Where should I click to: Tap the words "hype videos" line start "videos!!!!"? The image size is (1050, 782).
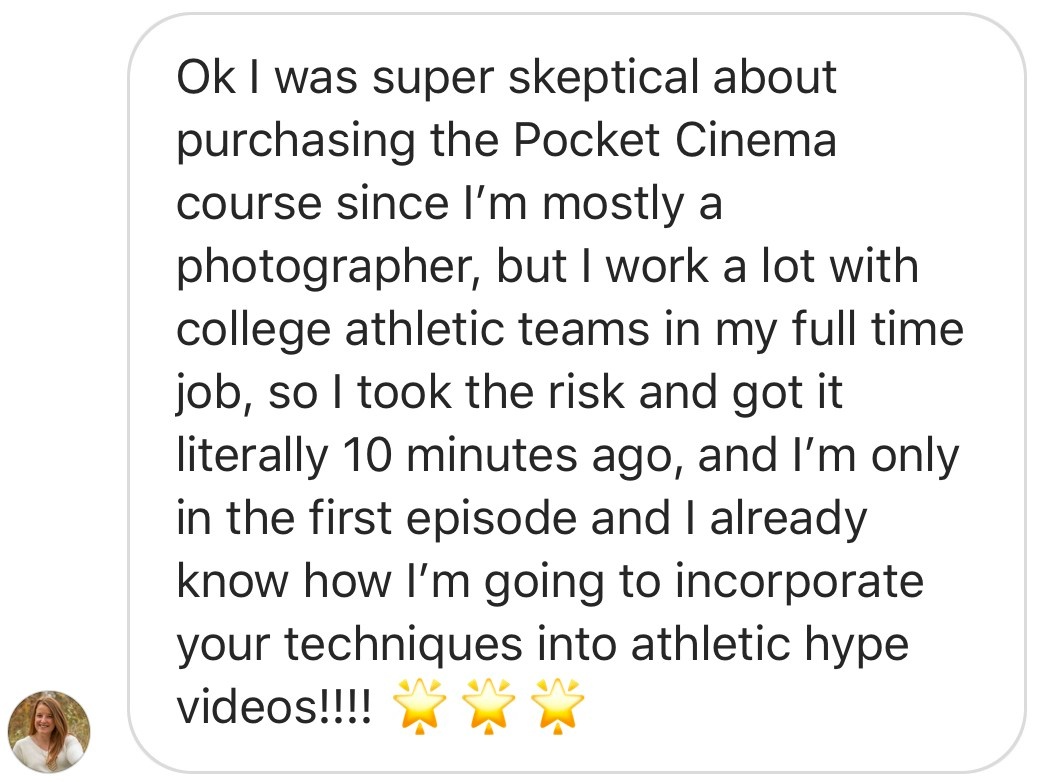pos(275,707)
